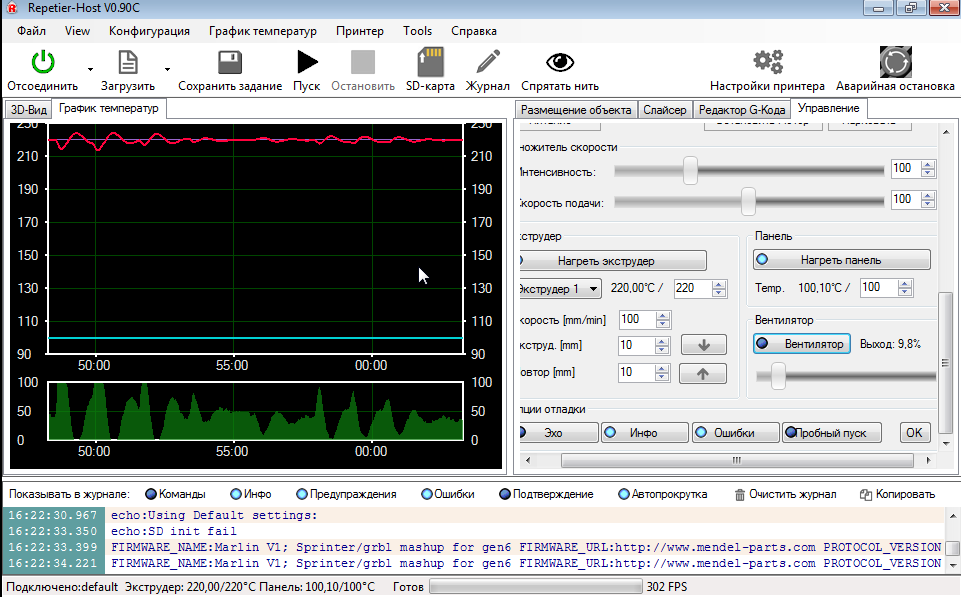Viewport: 961px width, 597px height.
Task: Open printer settings gears icon
Action: click(767, 63)
